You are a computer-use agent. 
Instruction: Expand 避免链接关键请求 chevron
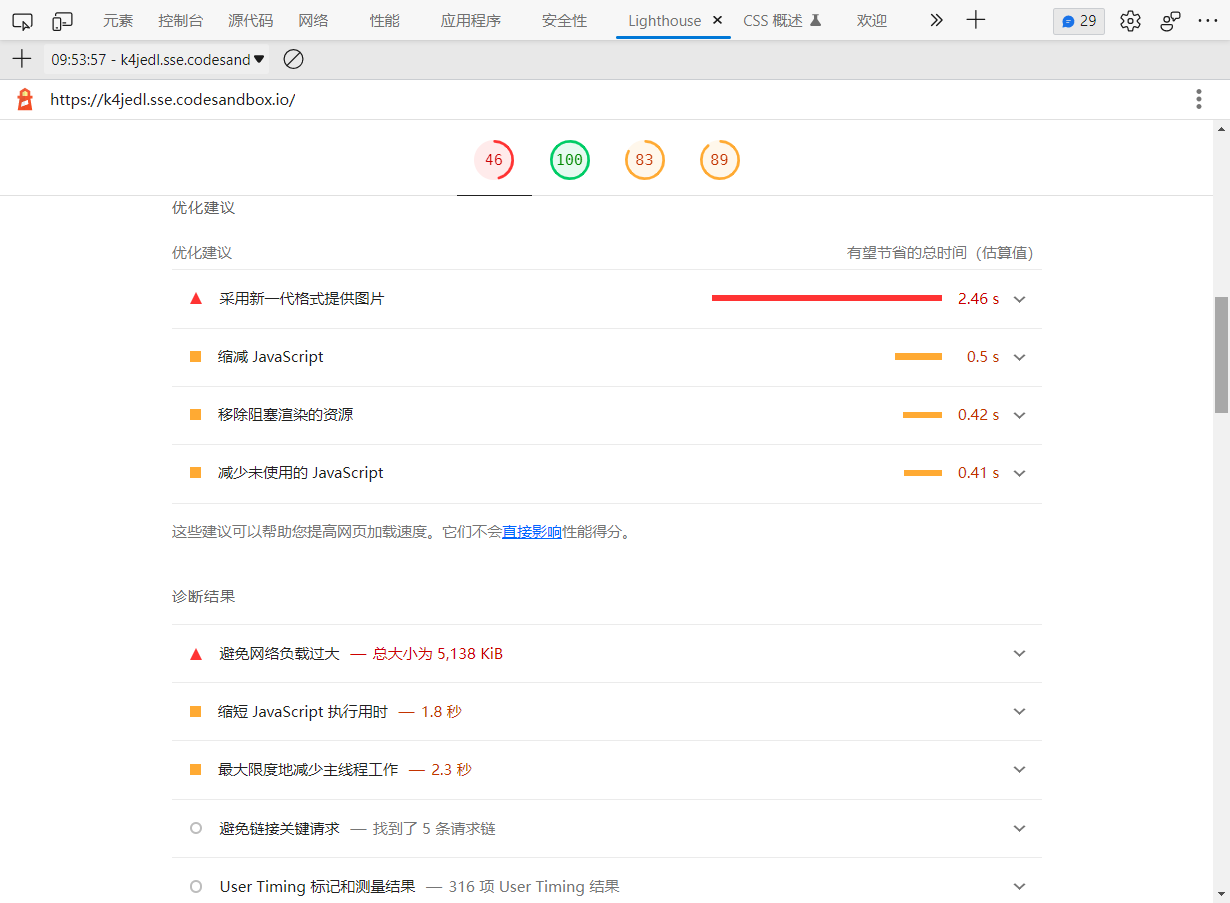point(1020,829)
